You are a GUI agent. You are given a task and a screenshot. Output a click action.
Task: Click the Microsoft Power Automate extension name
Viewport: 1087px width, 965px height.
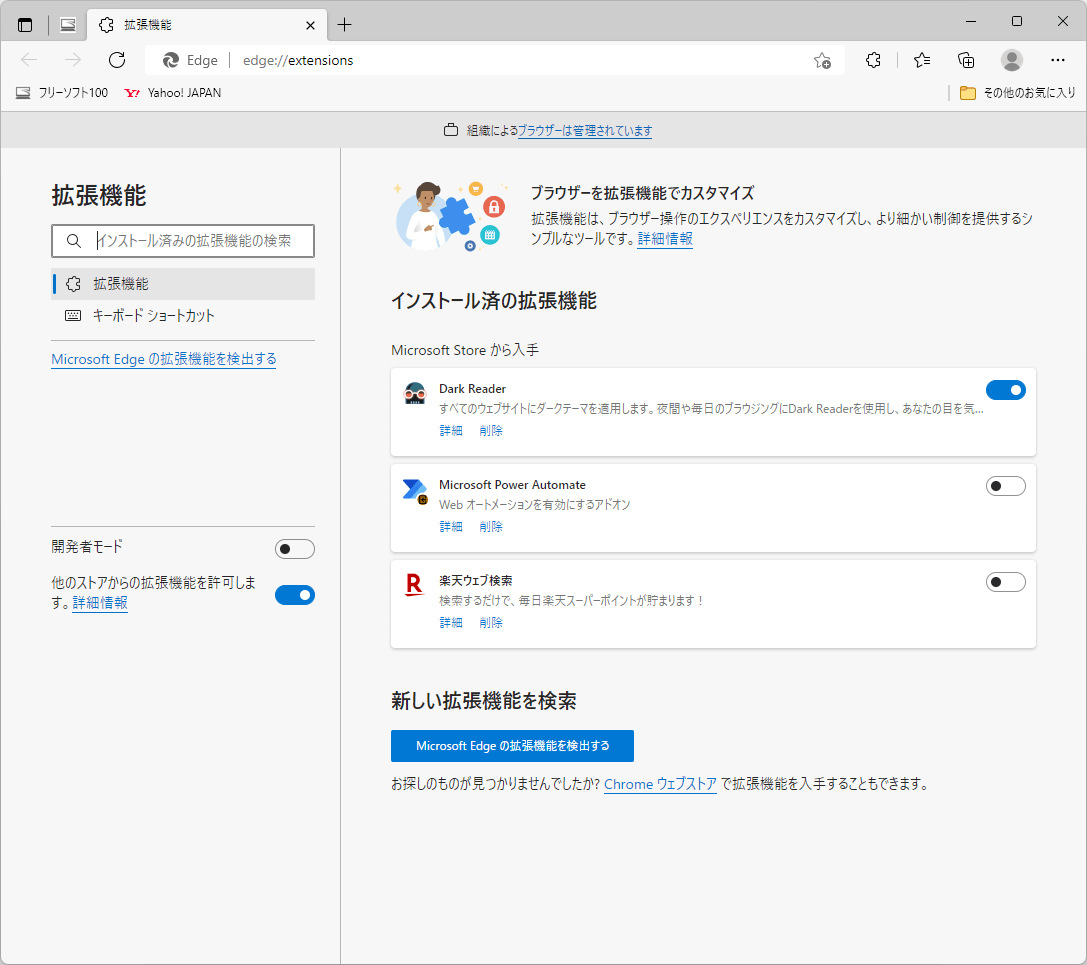(512, 485)
